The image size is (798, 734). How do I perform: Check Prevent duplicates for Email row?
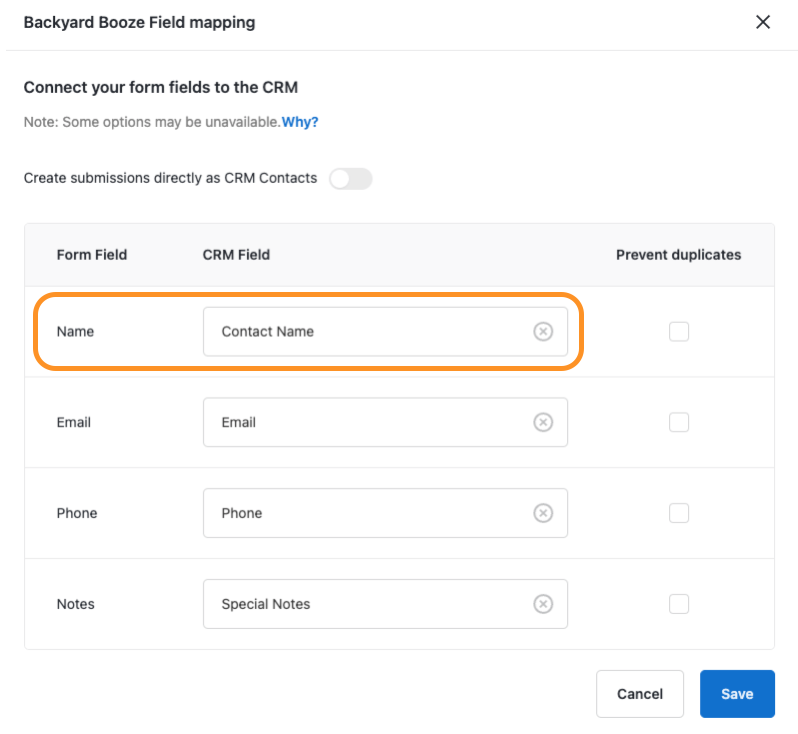coord(678,422)
